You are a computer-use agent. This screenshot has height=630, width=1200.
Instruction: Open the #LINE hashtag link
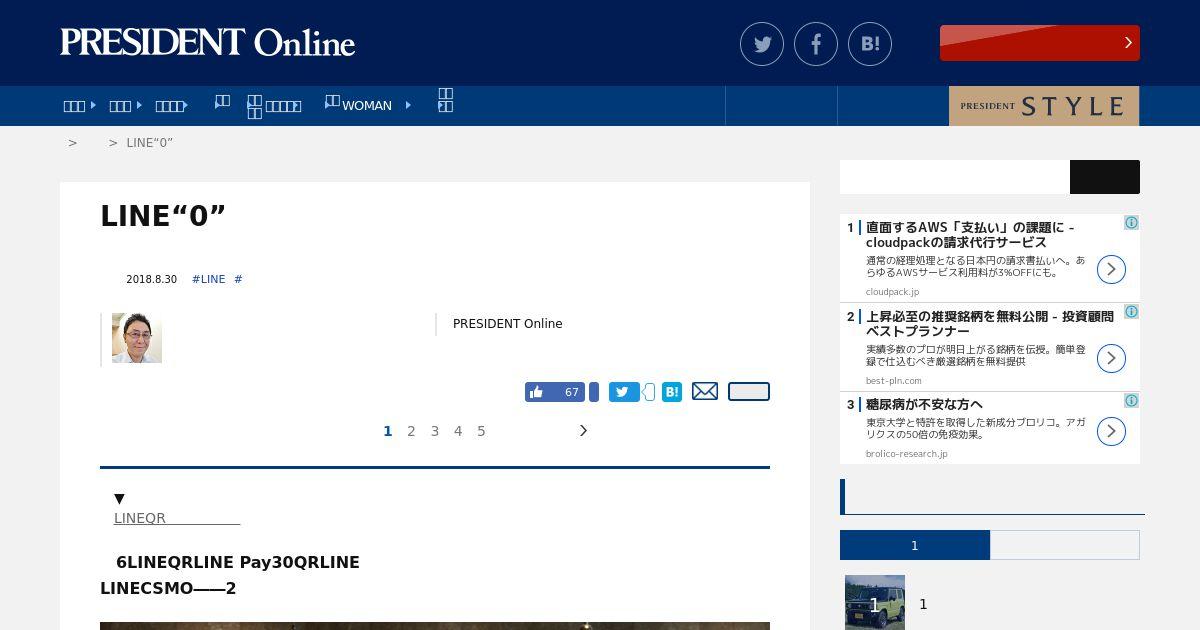coord(208,279)
